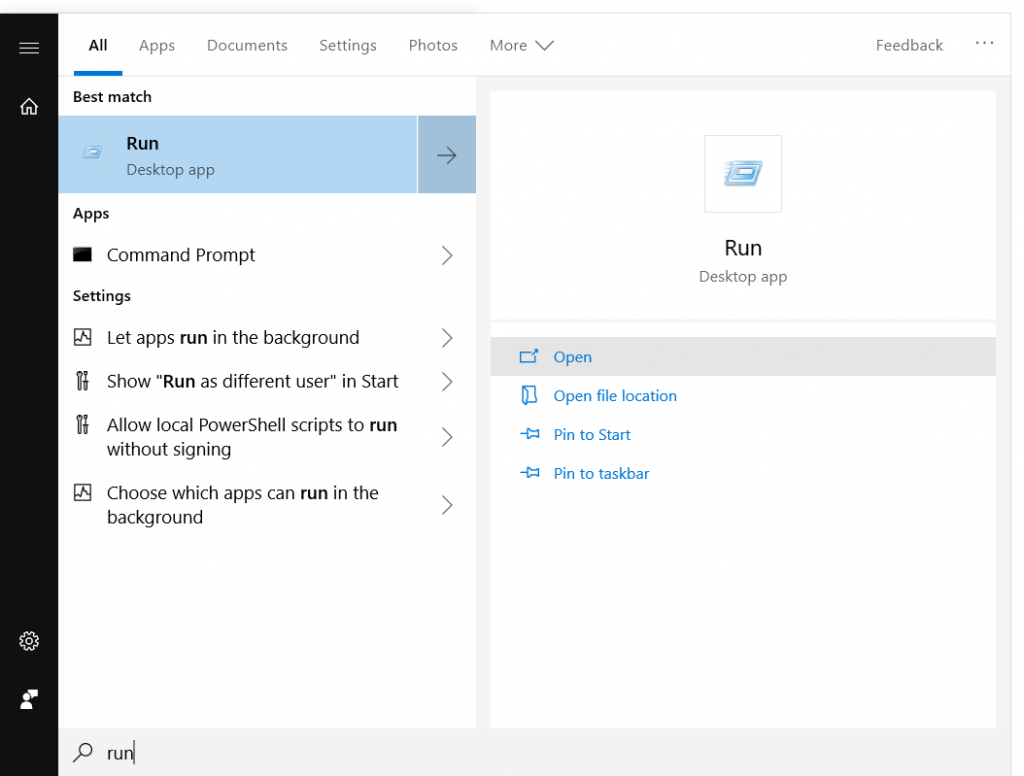Open the More filter dropdown
1024x776 pixels.
[521, 45]
